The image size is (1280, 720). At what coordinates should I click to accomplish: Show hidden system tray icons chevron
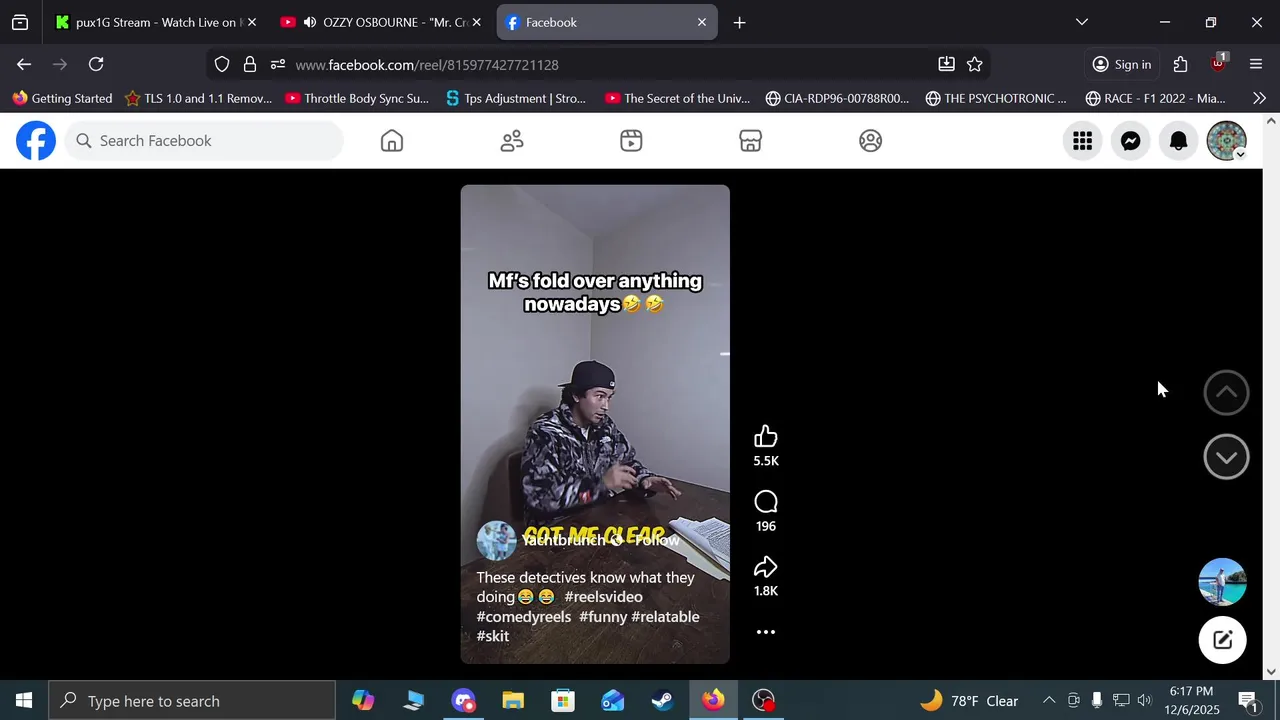point(1049,701)
